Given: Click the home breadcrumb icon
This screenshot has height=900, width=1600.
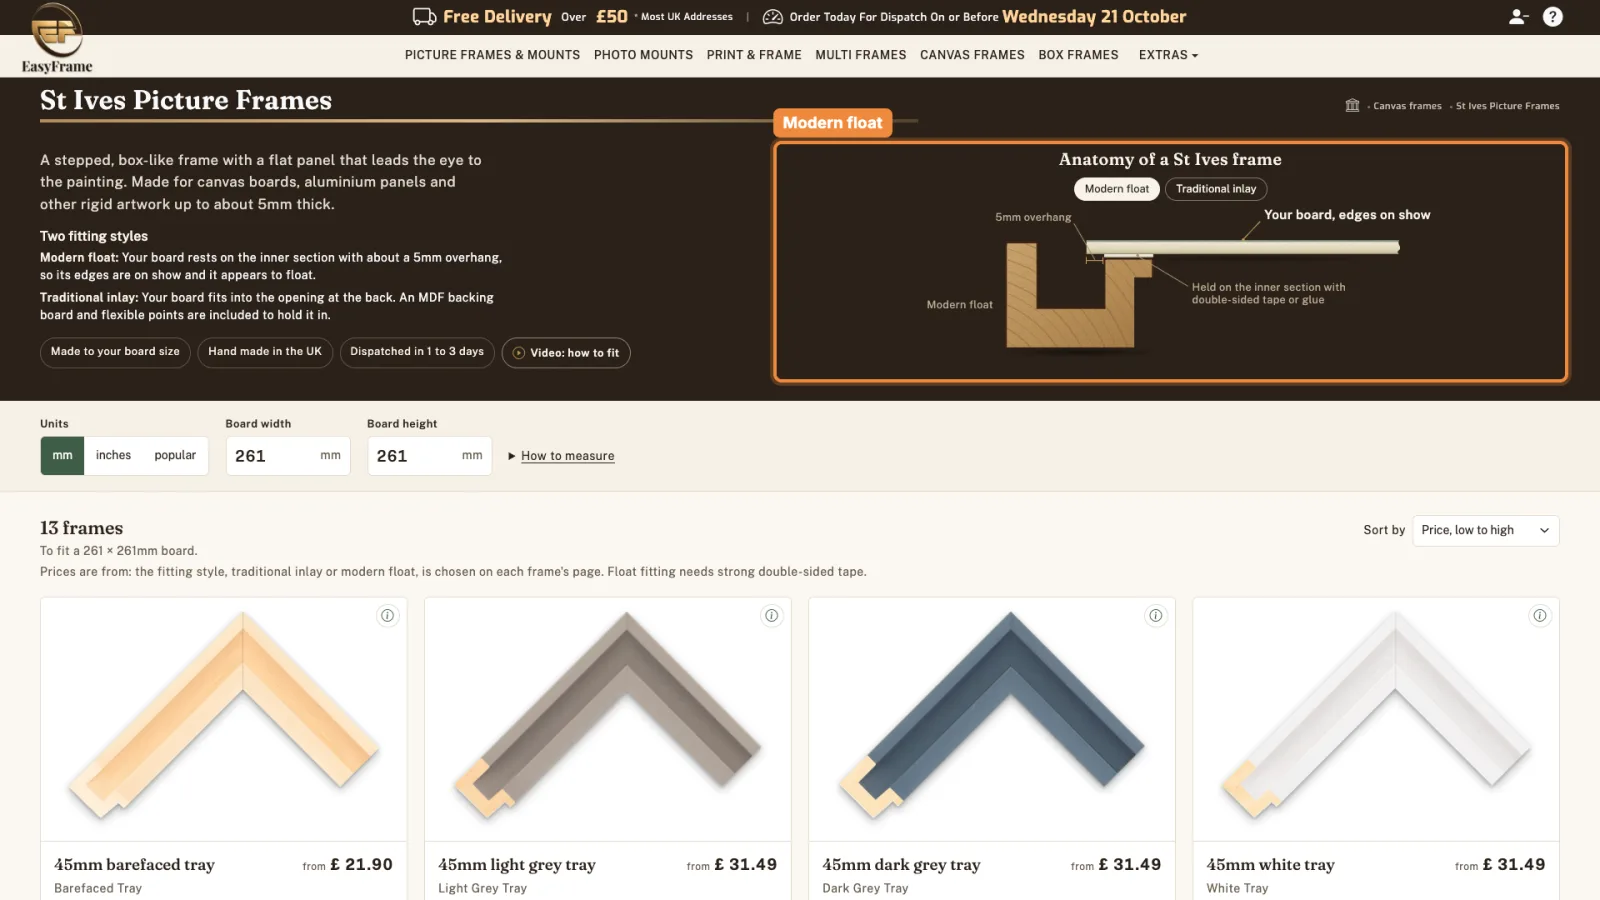Looking at the screenshot, I should [x=1352, y=105].
